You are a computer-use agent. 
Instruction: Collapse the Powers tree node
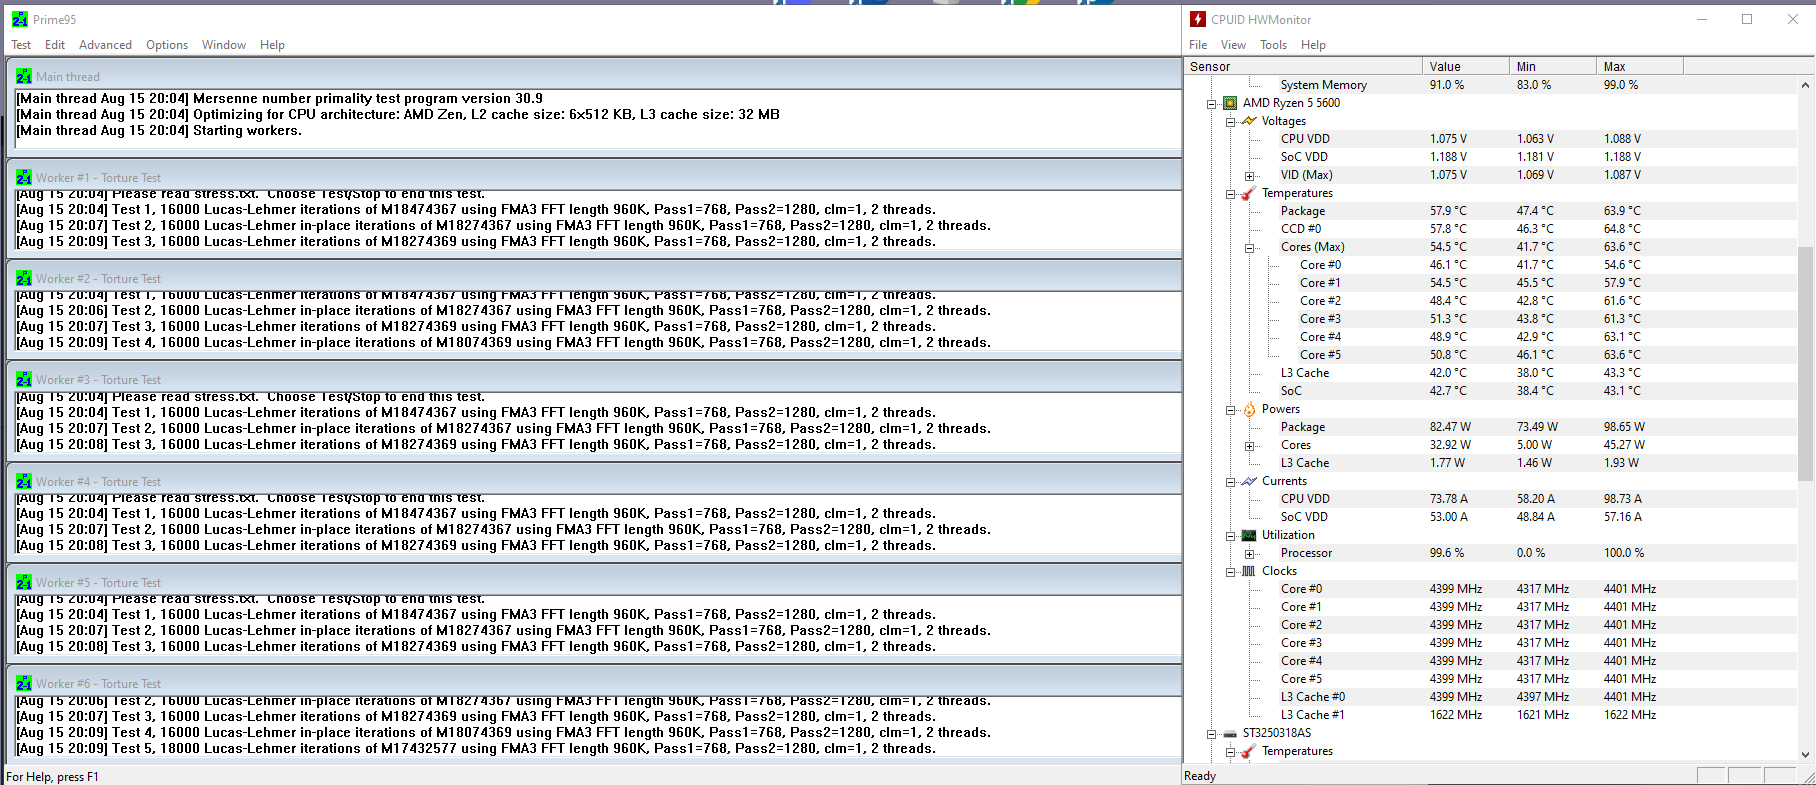(1230, 409)
